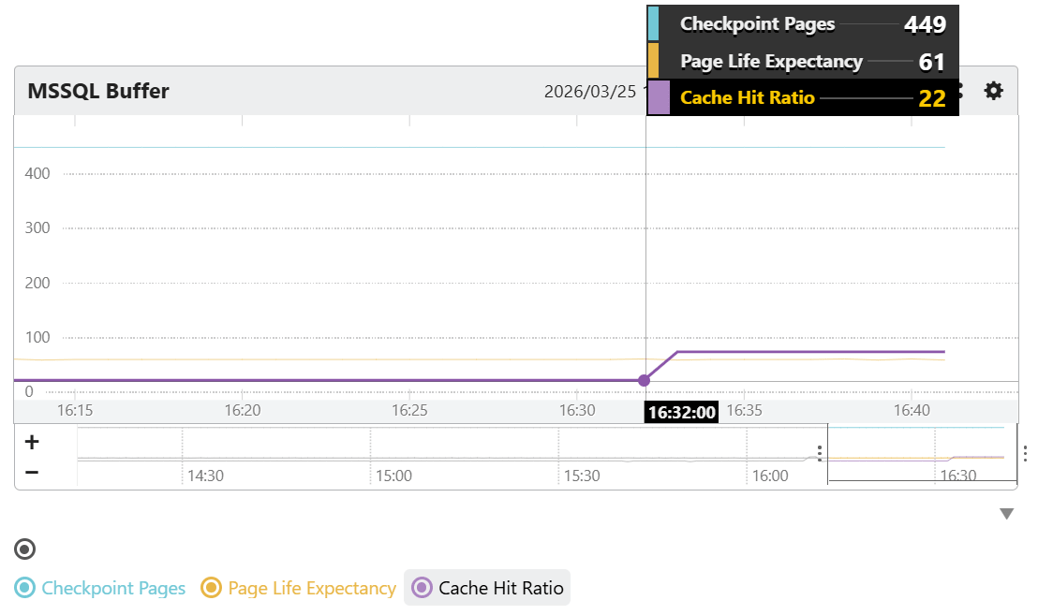Click the yellow Page Life Expectancy tooltip swatch
Viewport: 1038px width, 615px height.
coord(653,61)
